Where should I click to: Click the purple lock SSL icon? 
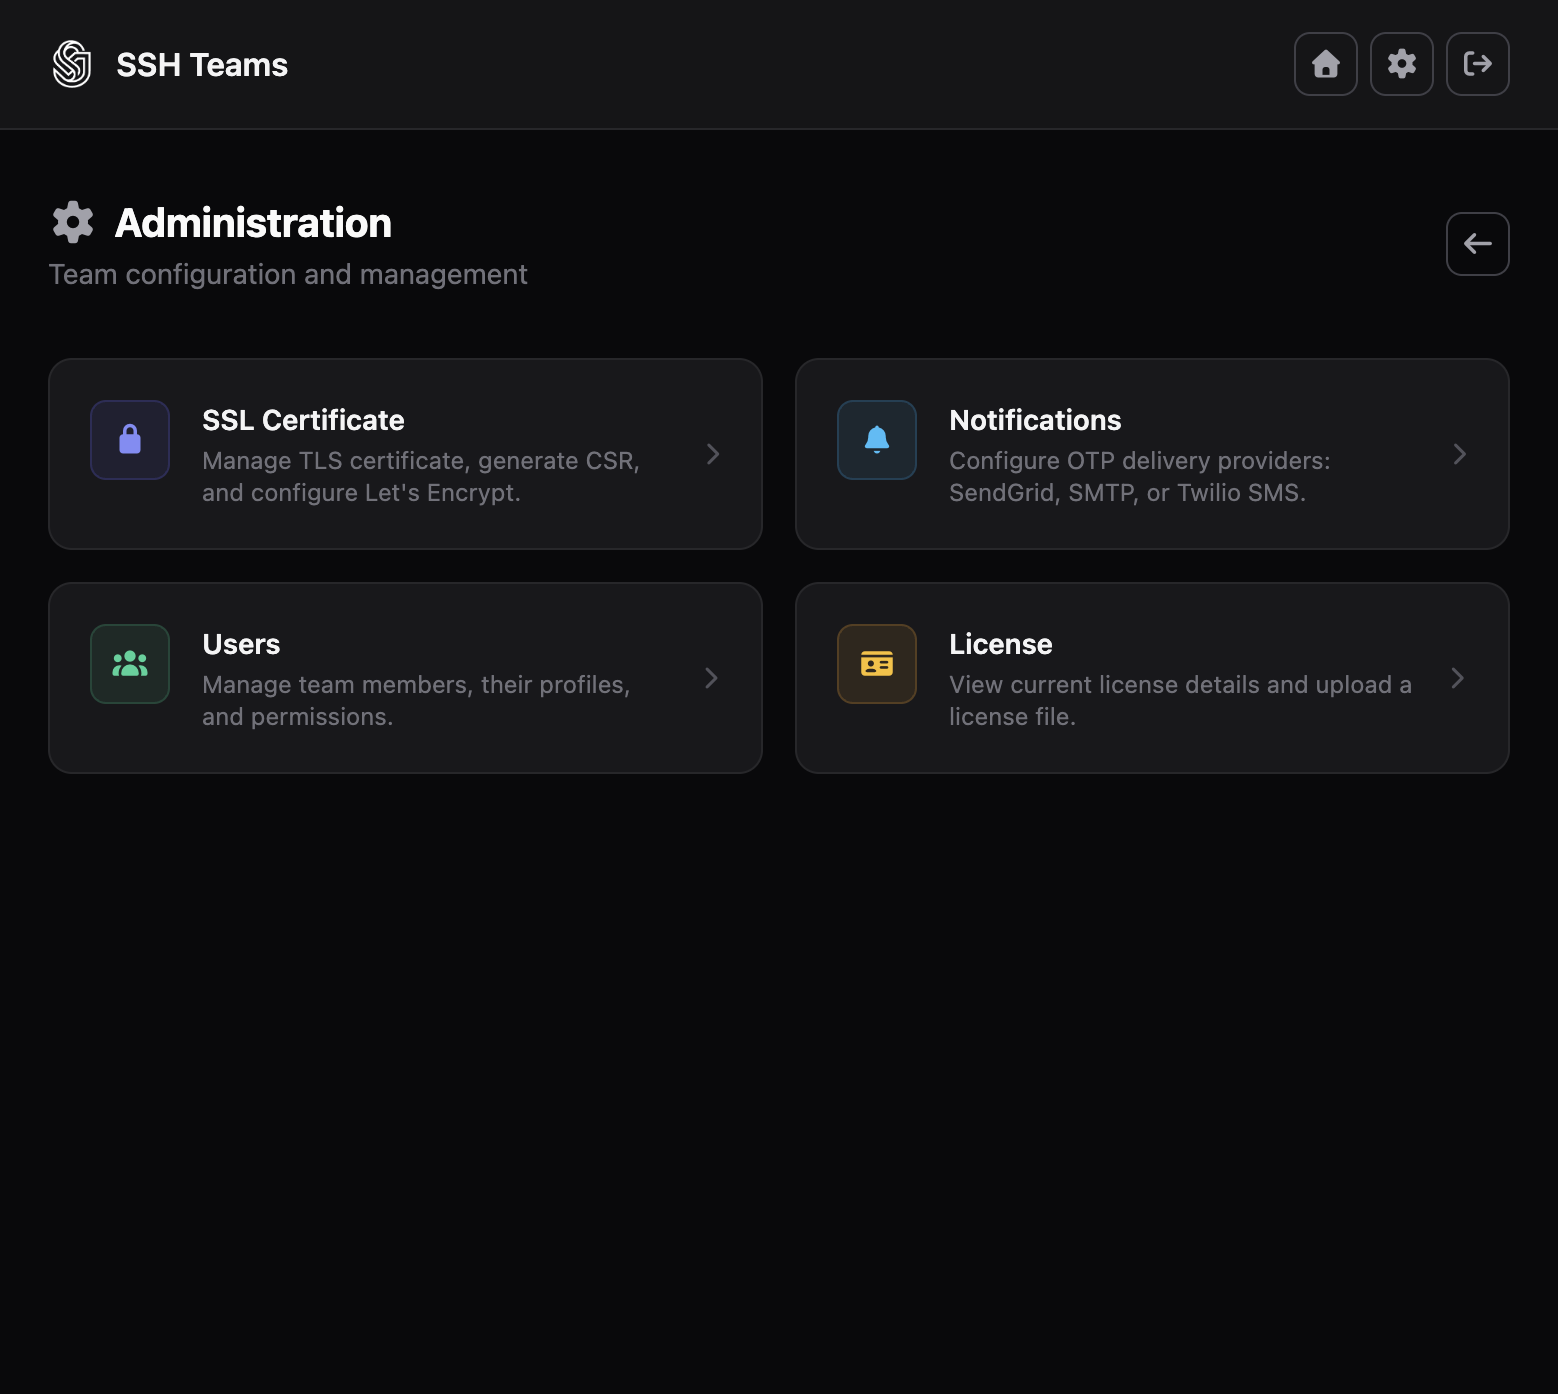130,440
